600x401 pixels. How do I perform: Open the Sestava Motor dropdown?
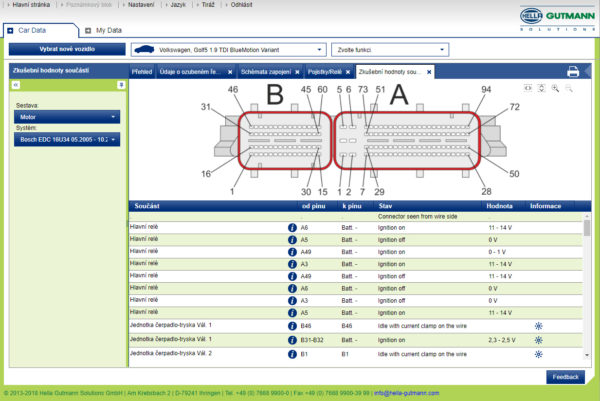[67, 117]
